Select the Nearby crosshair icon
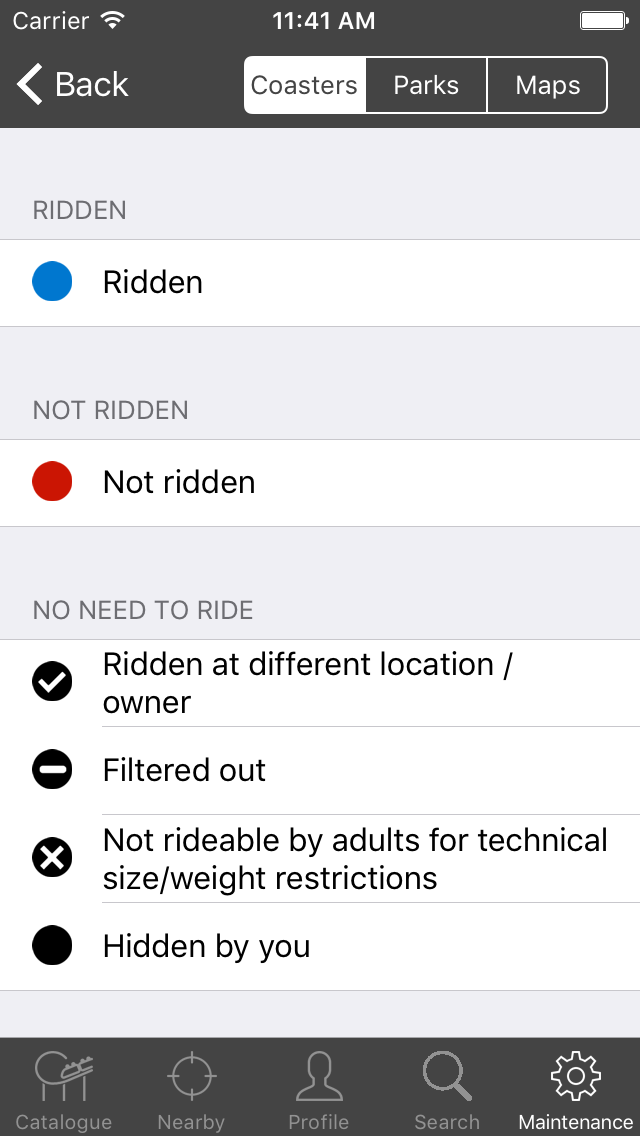 [191, 1077]
